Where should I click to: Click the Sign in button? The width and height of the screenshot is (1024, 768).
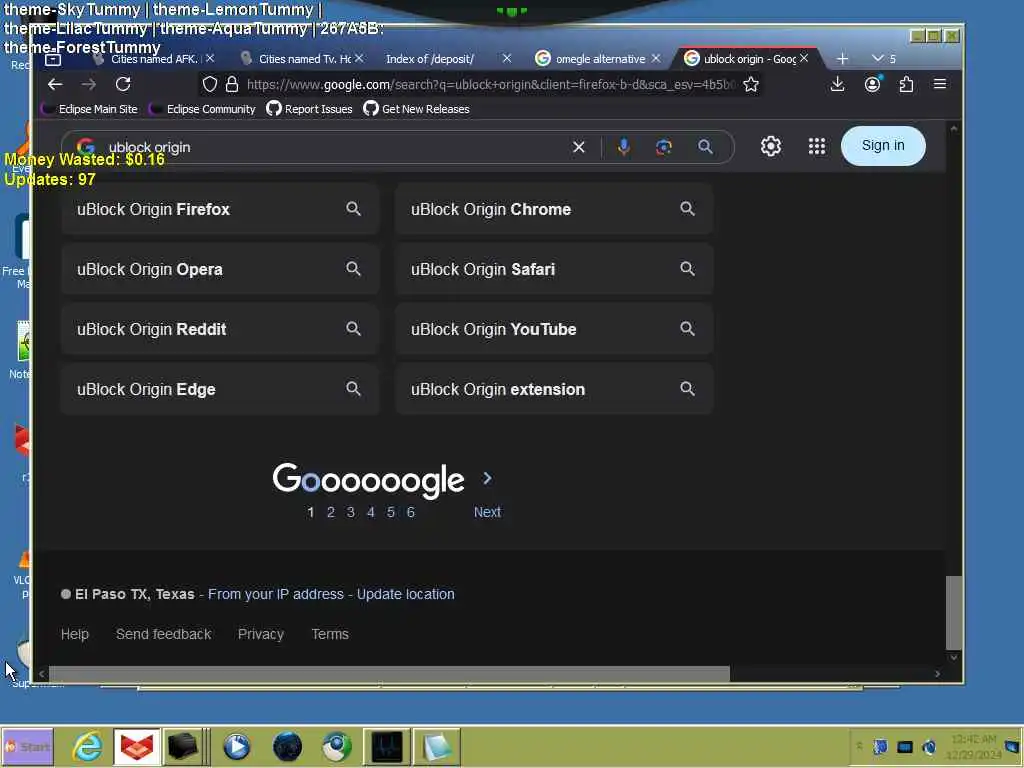coord(883,146)
